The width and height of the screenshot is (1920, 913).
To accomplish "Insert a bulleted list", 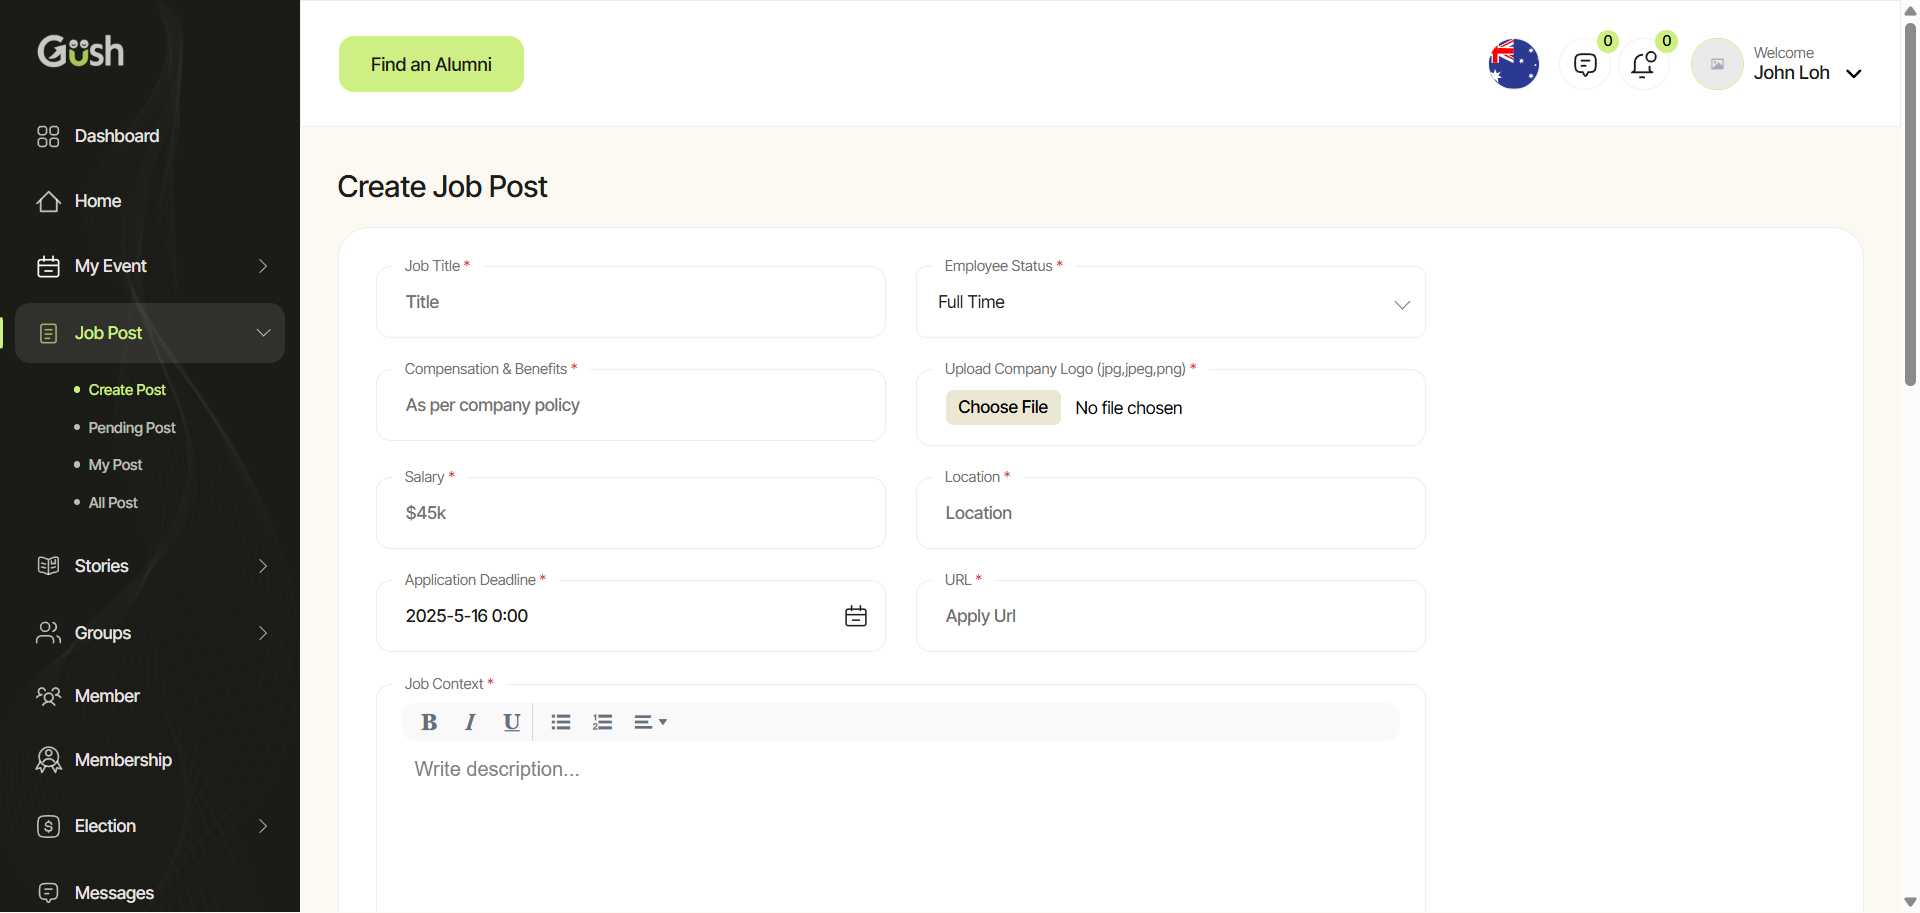I will tap(561, 722).
